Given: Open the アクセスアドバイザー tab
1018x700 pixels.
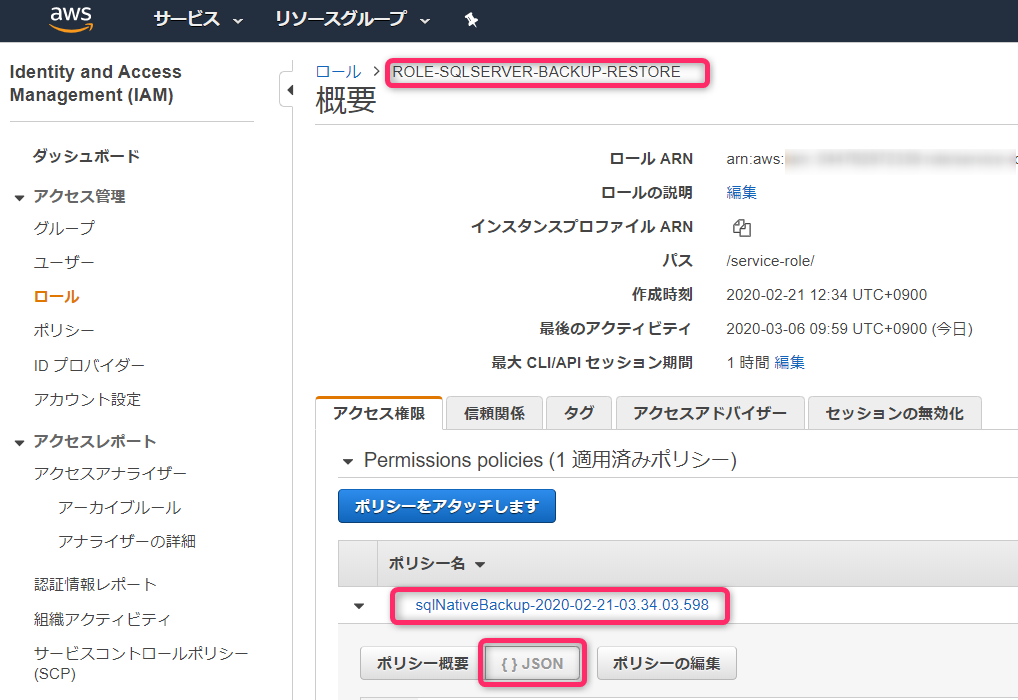Looking at the screenshot, I should click(x=710, y=412).
